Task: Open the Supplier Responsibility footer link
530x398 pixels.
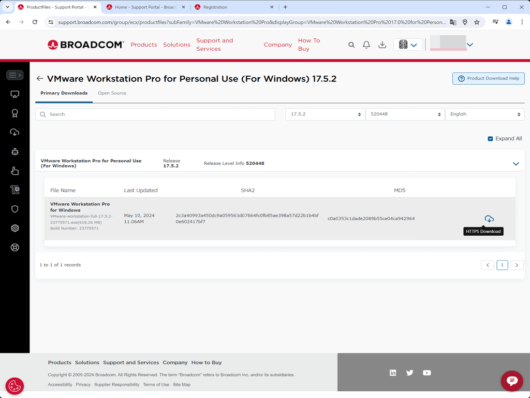Action: point(117,384)
